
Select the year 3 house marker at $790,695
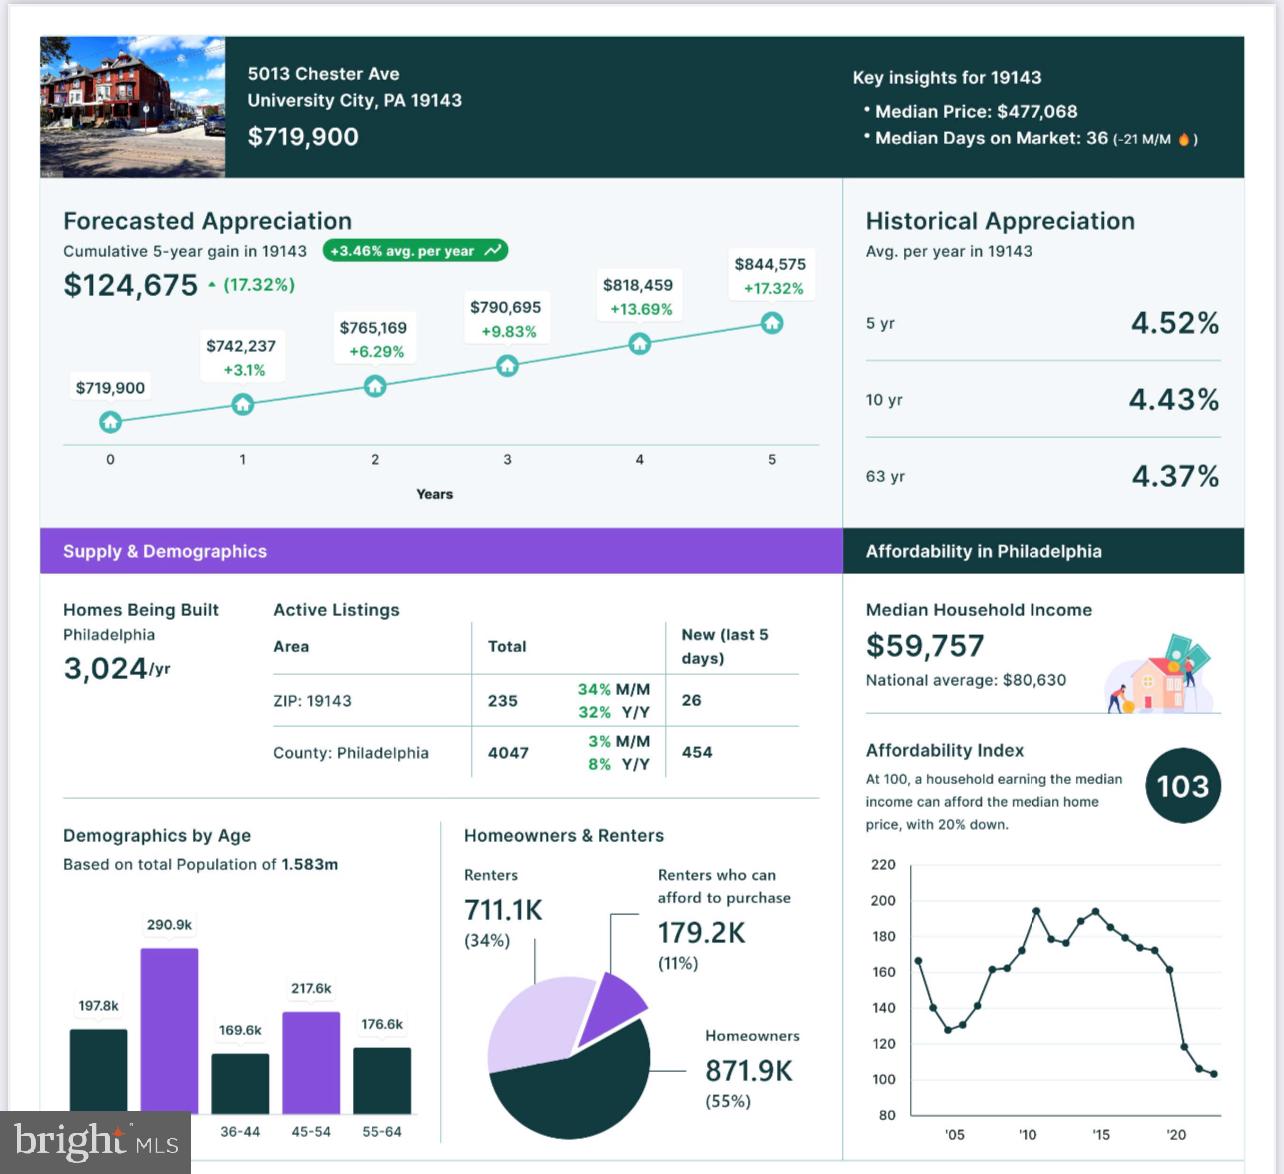[507, 366]
